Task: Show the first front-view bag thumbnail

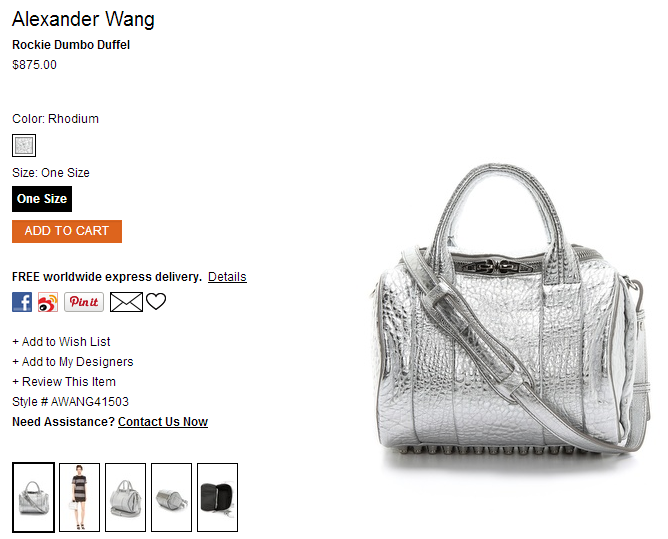Action: click(33, 497)
